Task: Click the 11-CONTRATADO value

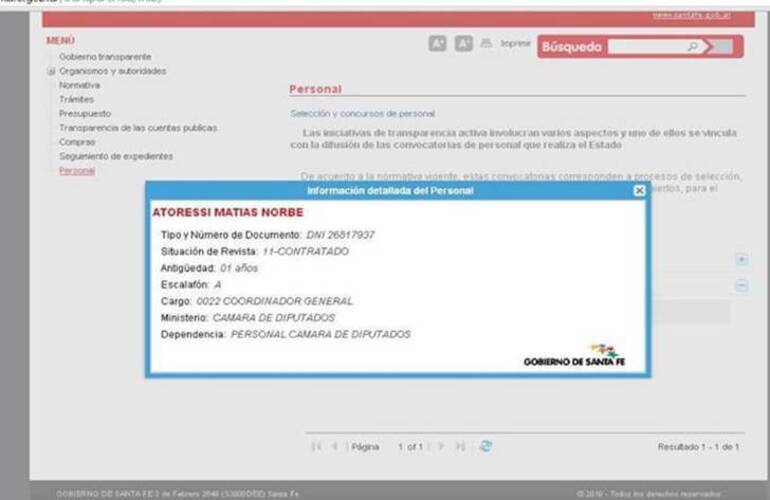Action: point(305,252)
